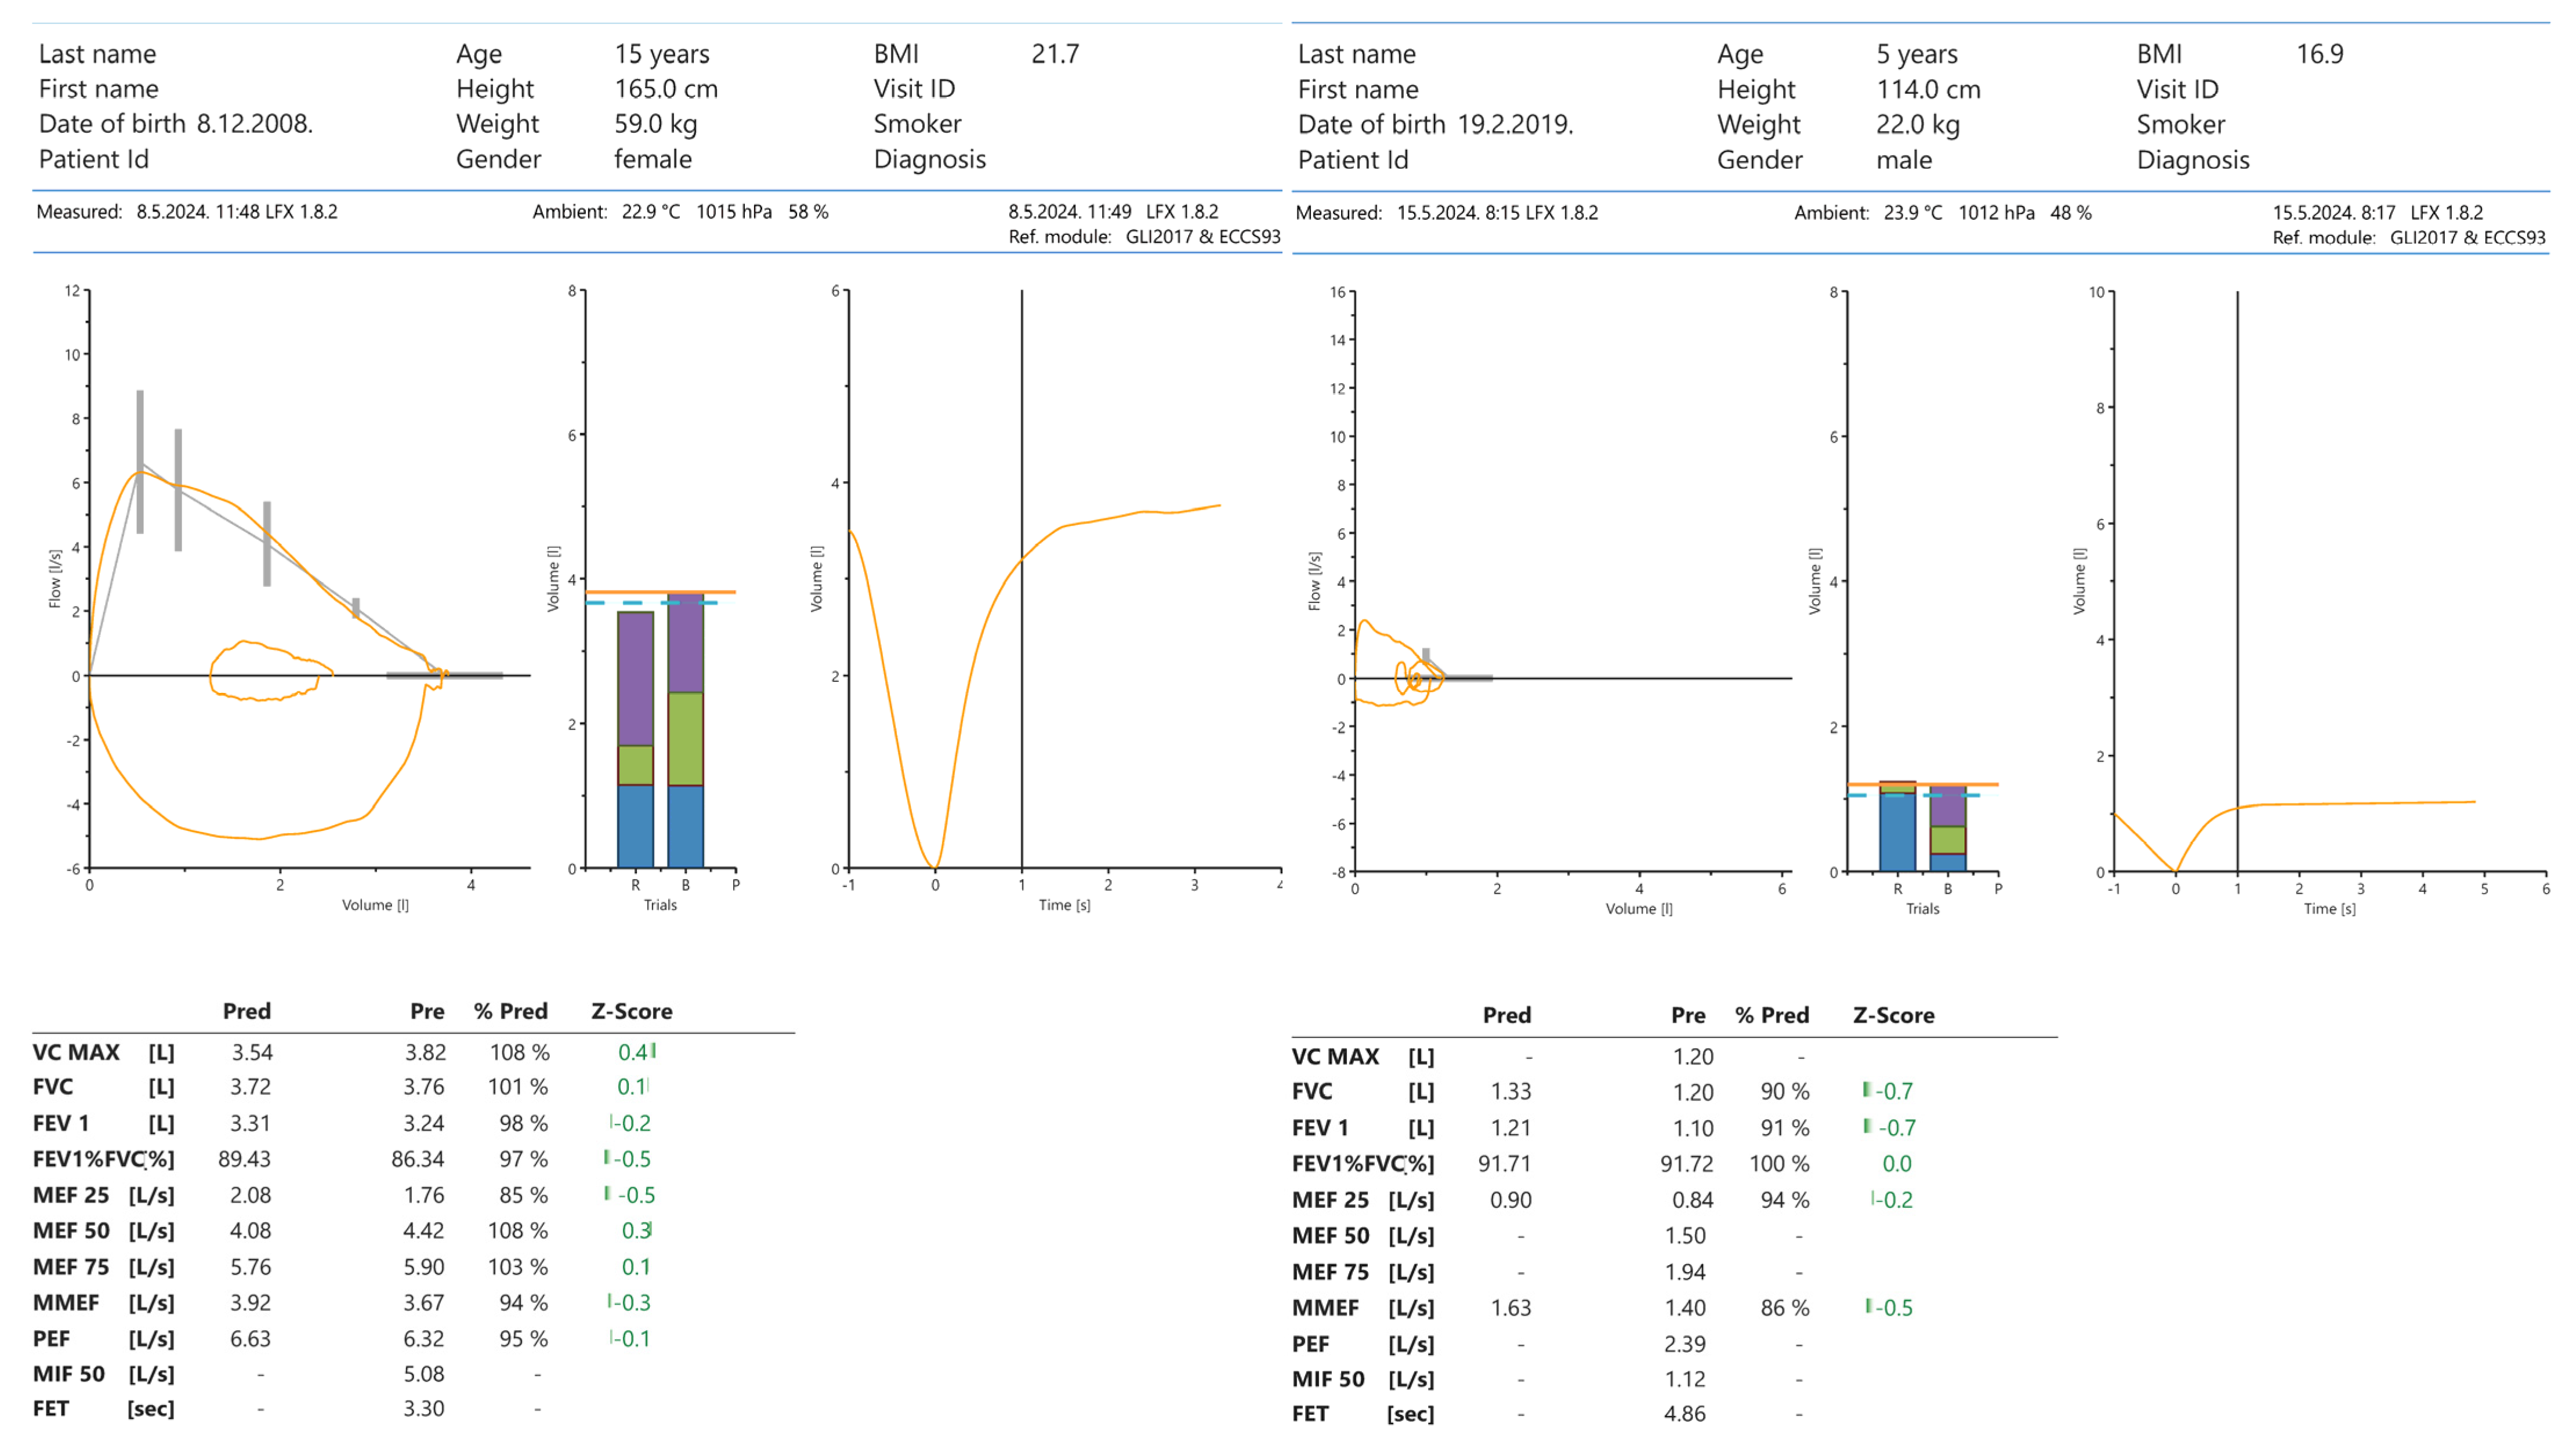Click the left patient's gender value female
Image resolution: width=2576 pixels, height=1445 pixels.
[652, 159]
